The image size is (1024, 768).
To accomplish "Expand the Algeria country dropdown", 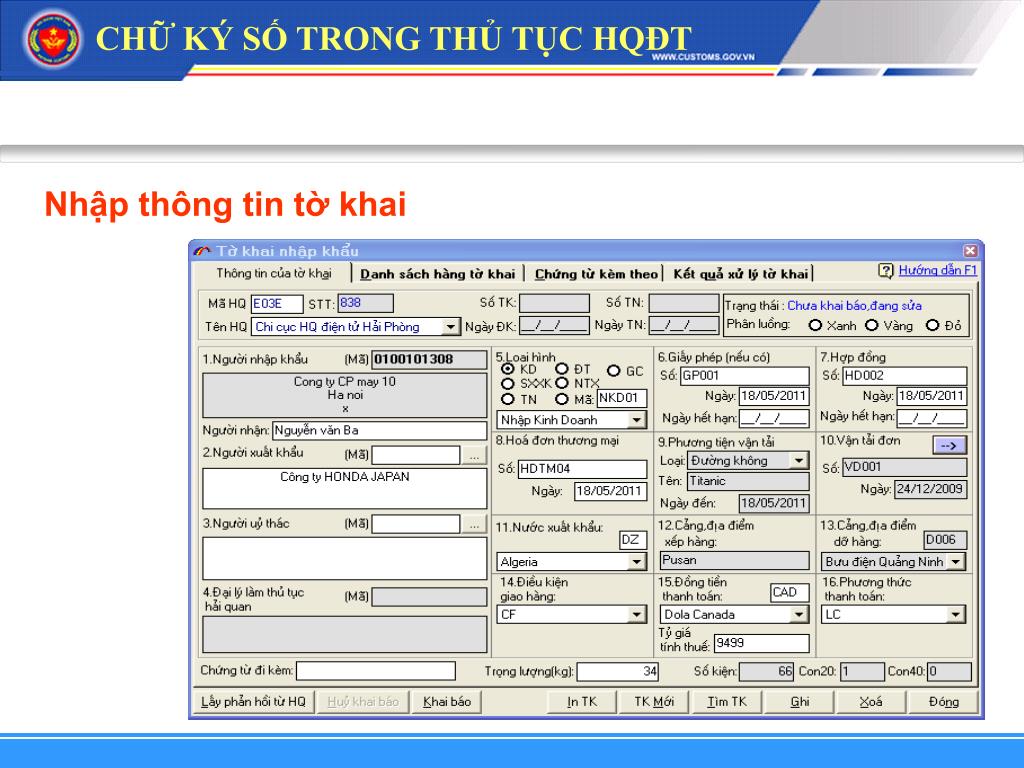I will tap(637, 562).
